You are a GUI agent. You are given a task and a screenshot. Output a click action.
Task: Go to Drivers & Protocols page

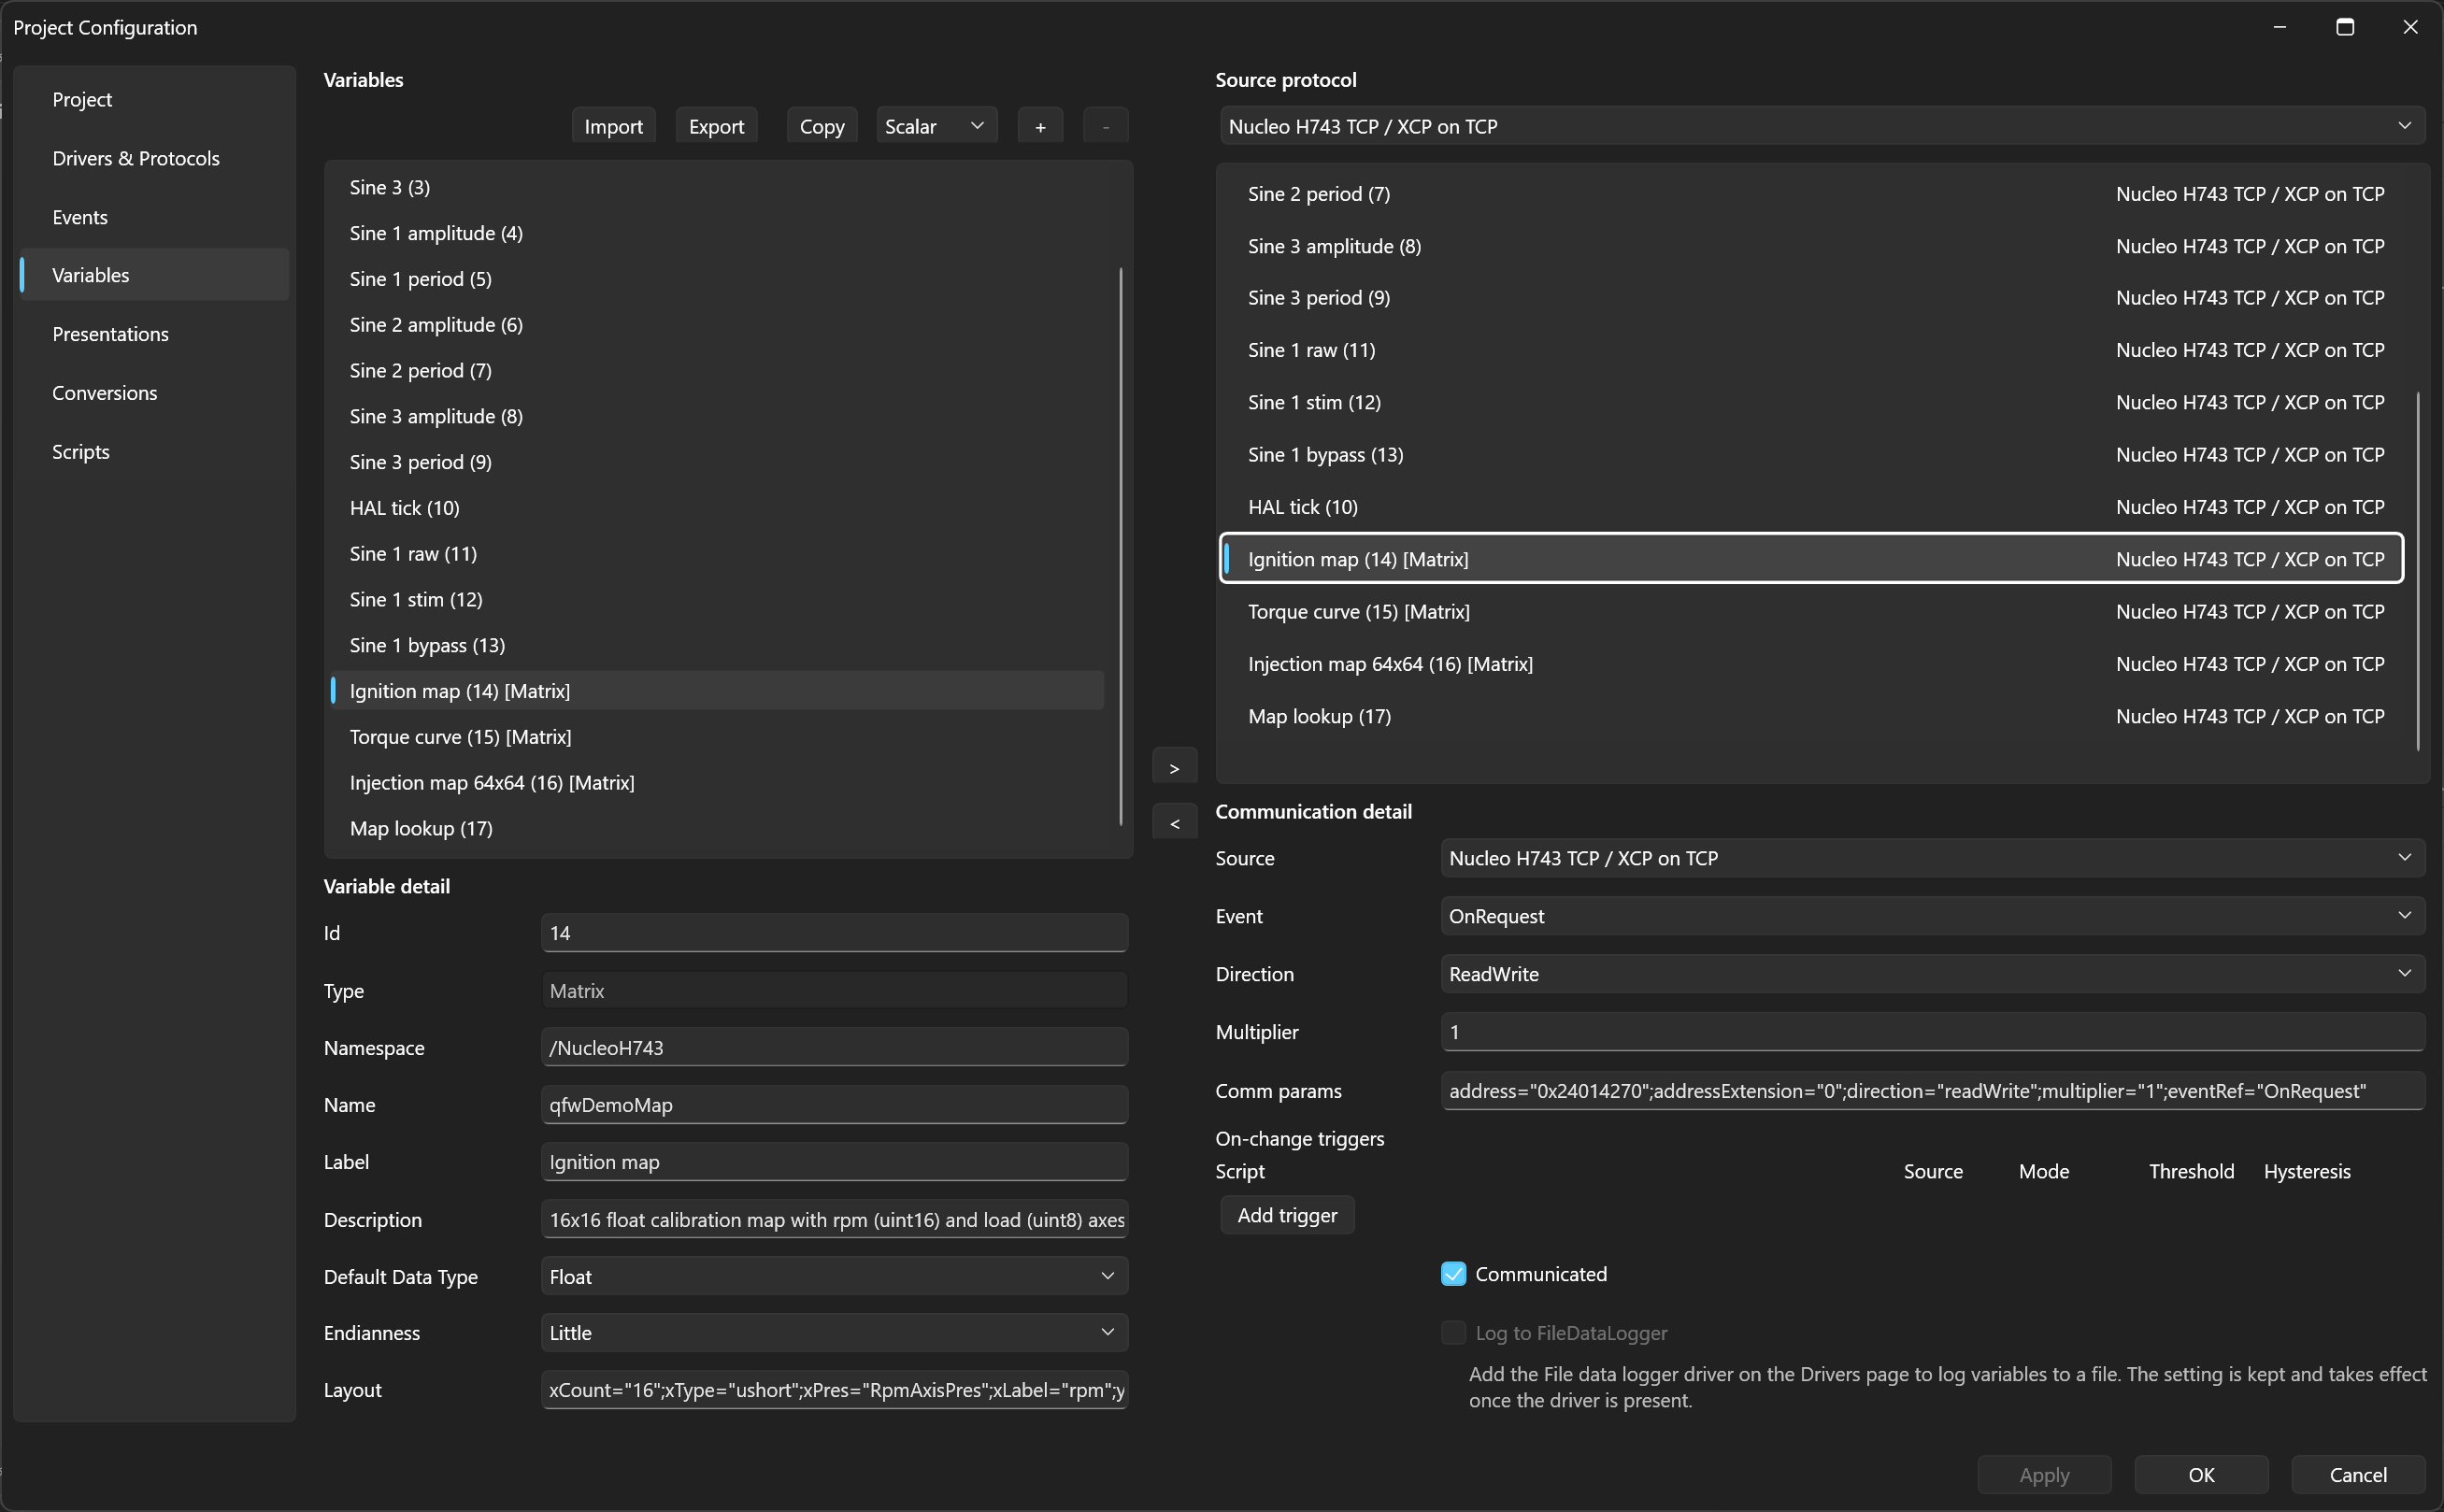154,158
